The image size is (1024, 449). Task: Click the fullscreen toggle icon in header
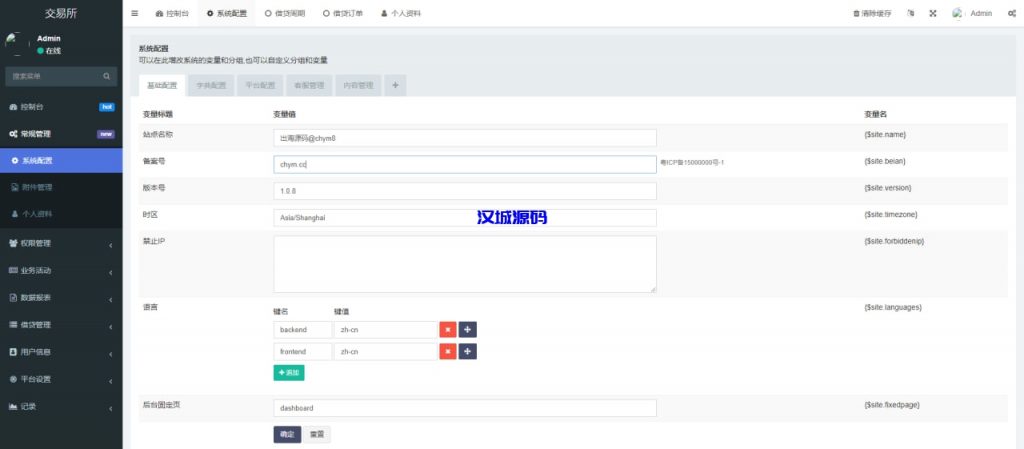pyautogui.click(x=933, y=14)
